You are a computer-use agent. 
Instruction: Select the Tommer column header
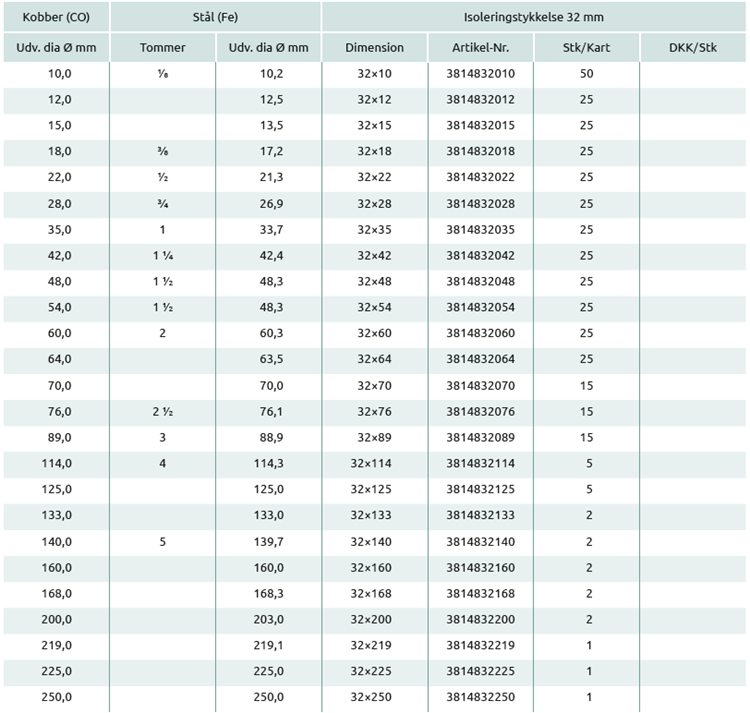pyautogui.click(x=163, y=47)
